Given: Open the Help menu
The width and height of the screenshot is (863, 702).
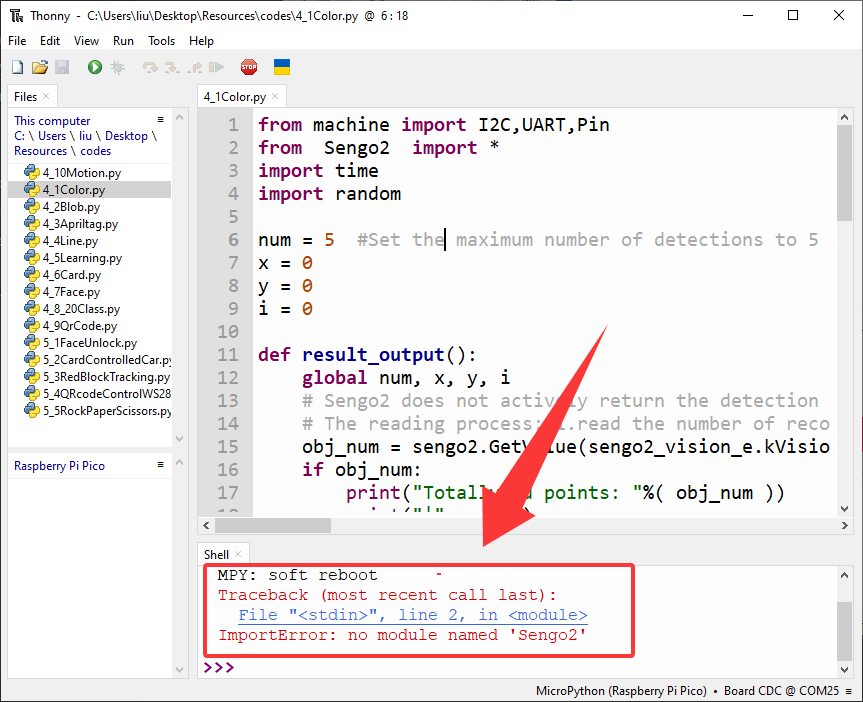Looking at the screenshot, I should [201, 41].
